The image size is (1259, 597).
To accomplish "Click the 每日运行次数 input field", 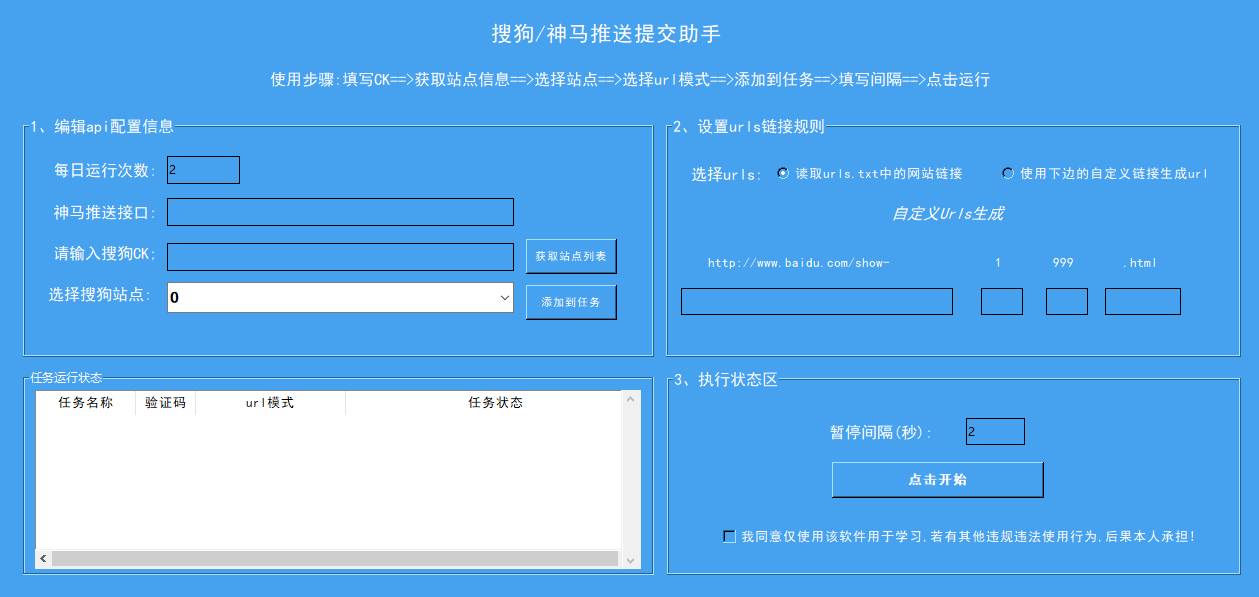I will (x=203, y=170).
